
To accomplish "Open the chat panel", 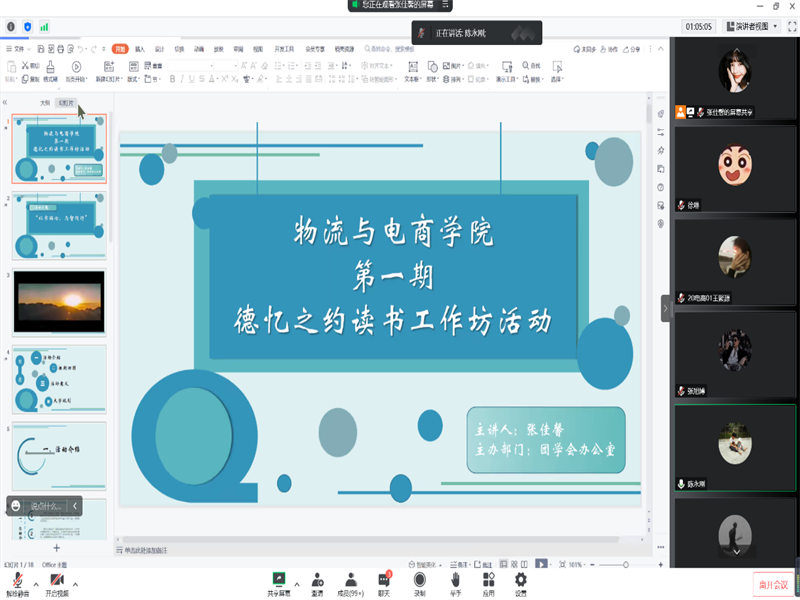I will click(385, 581).
